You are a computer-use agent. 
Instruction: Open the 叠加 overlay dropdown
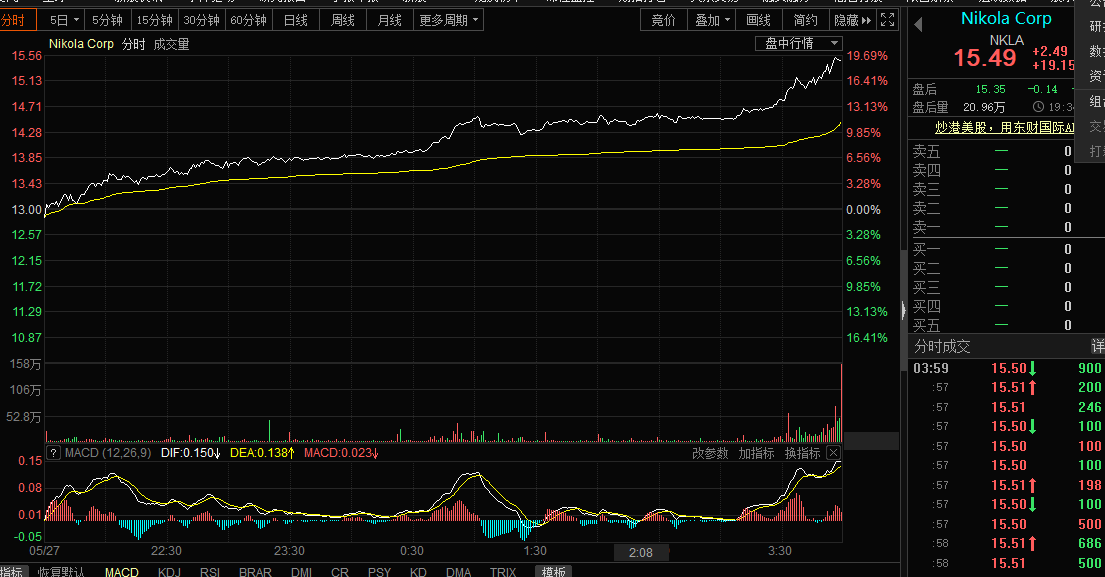[712, 20]
